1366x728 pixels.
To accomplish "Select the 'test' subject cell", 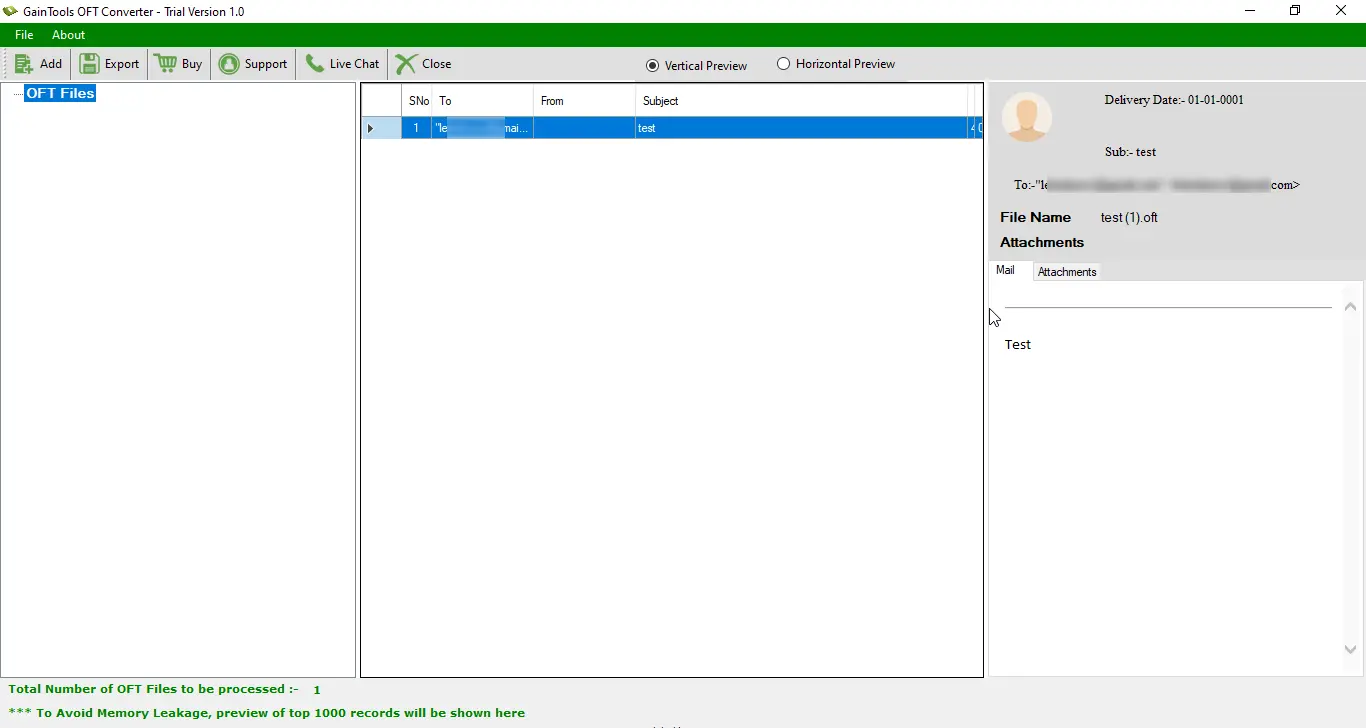I will pyautogui.click(x=801, y=128).
